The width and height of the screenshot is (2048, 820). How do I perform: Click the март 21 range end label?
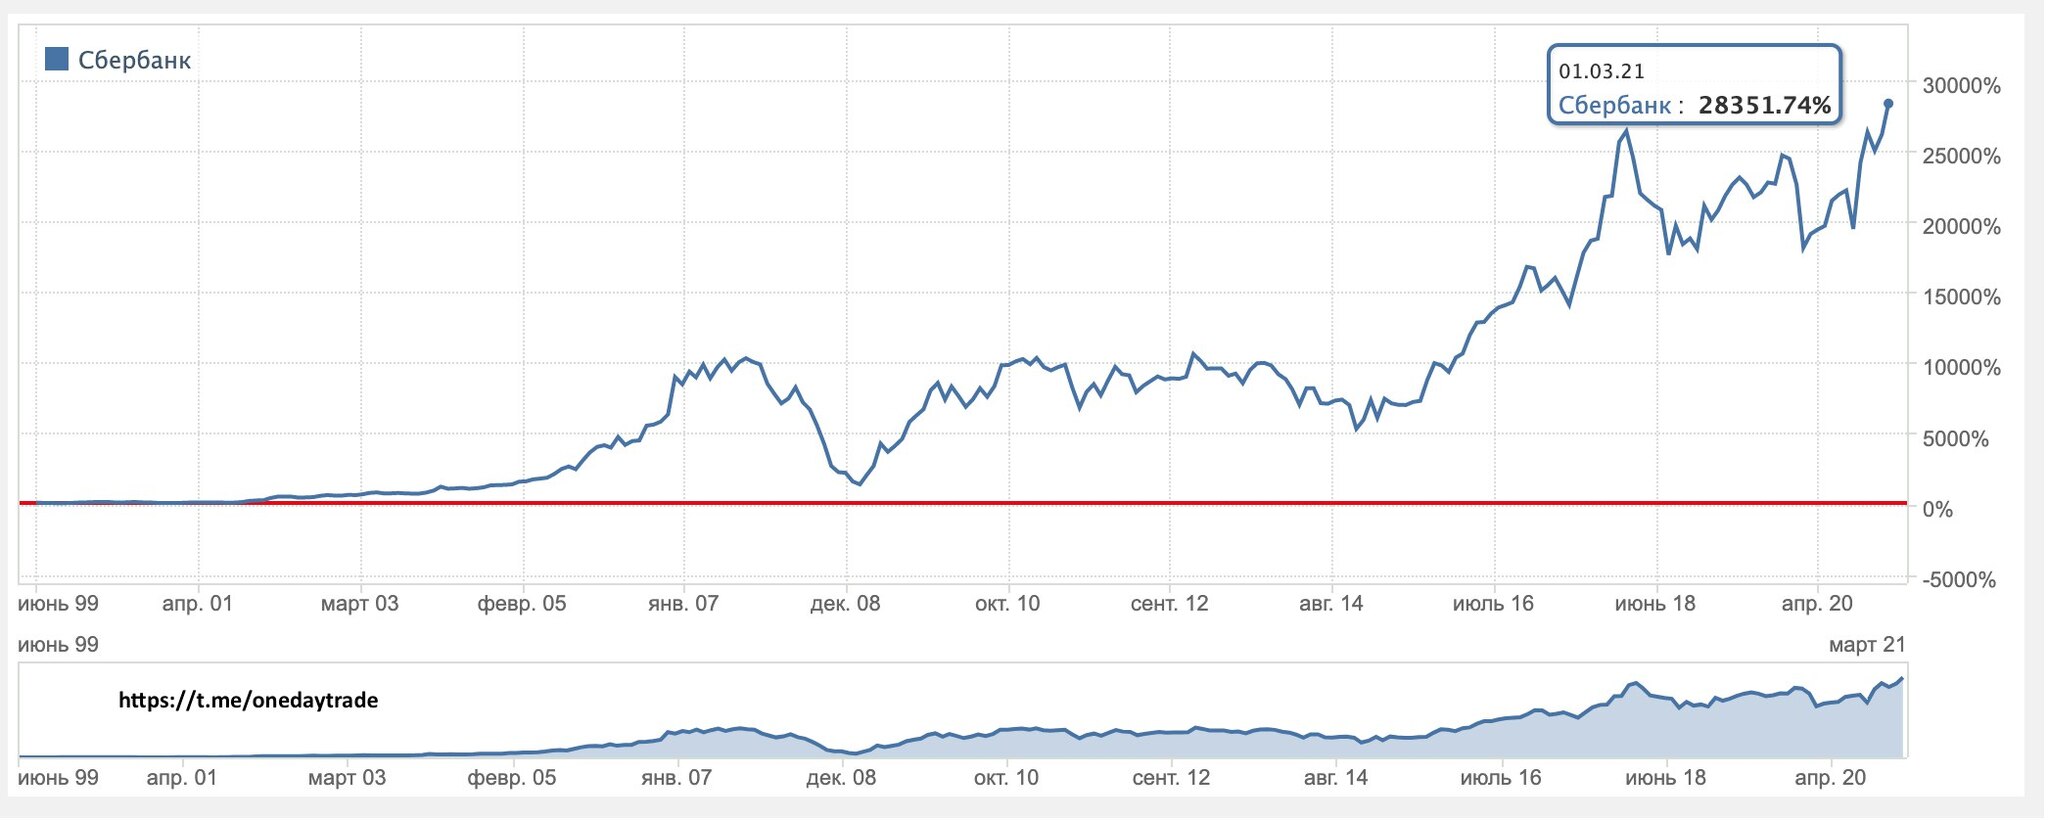point(1867,645)
